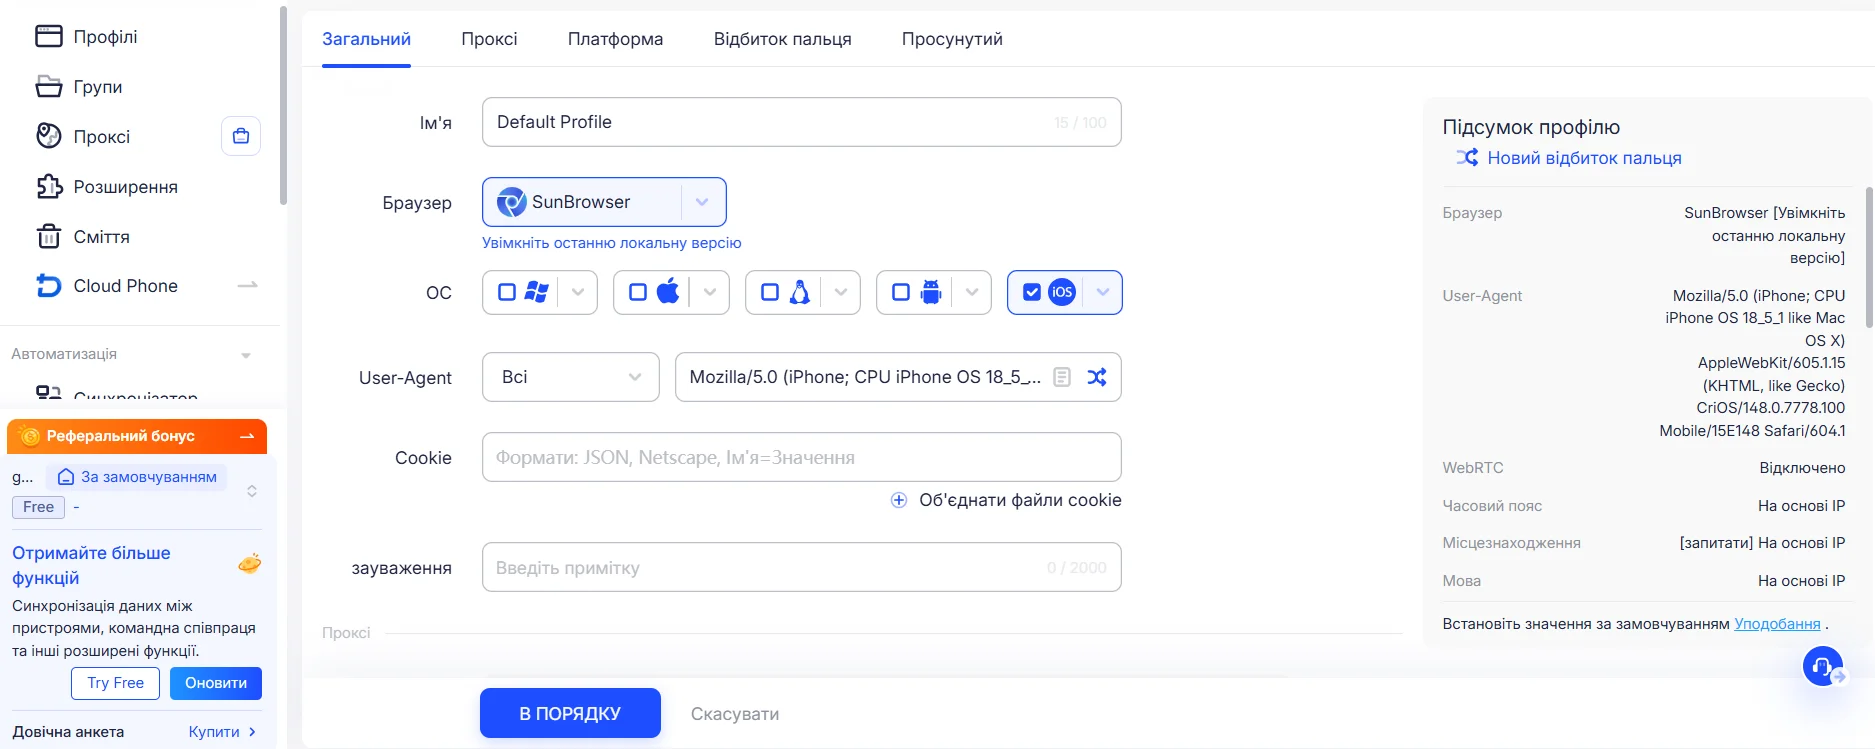Click the Скасувати button

point(735,714)
